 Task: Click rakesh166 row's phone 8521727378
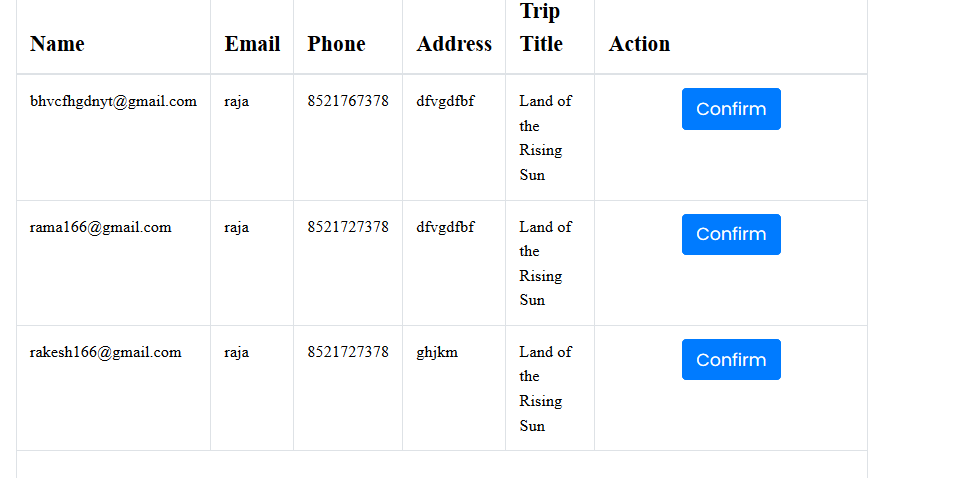click(x=348, y=352)
